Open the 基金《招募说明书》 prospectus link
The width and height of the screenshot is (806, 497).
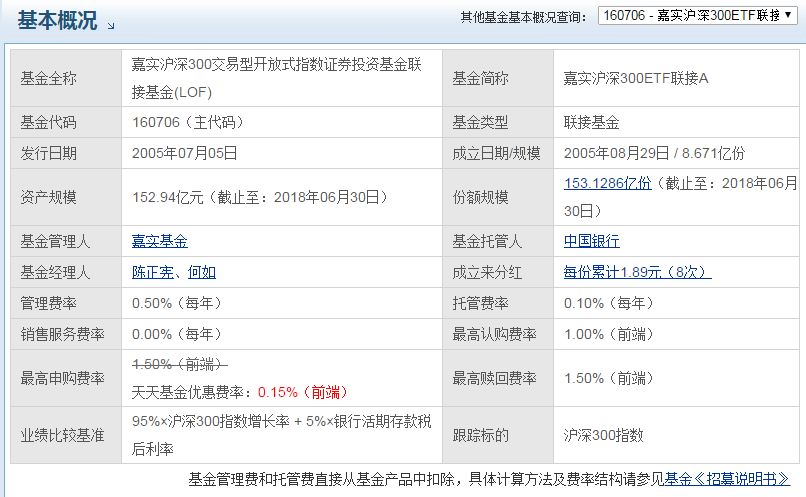[x=727, y=479]
